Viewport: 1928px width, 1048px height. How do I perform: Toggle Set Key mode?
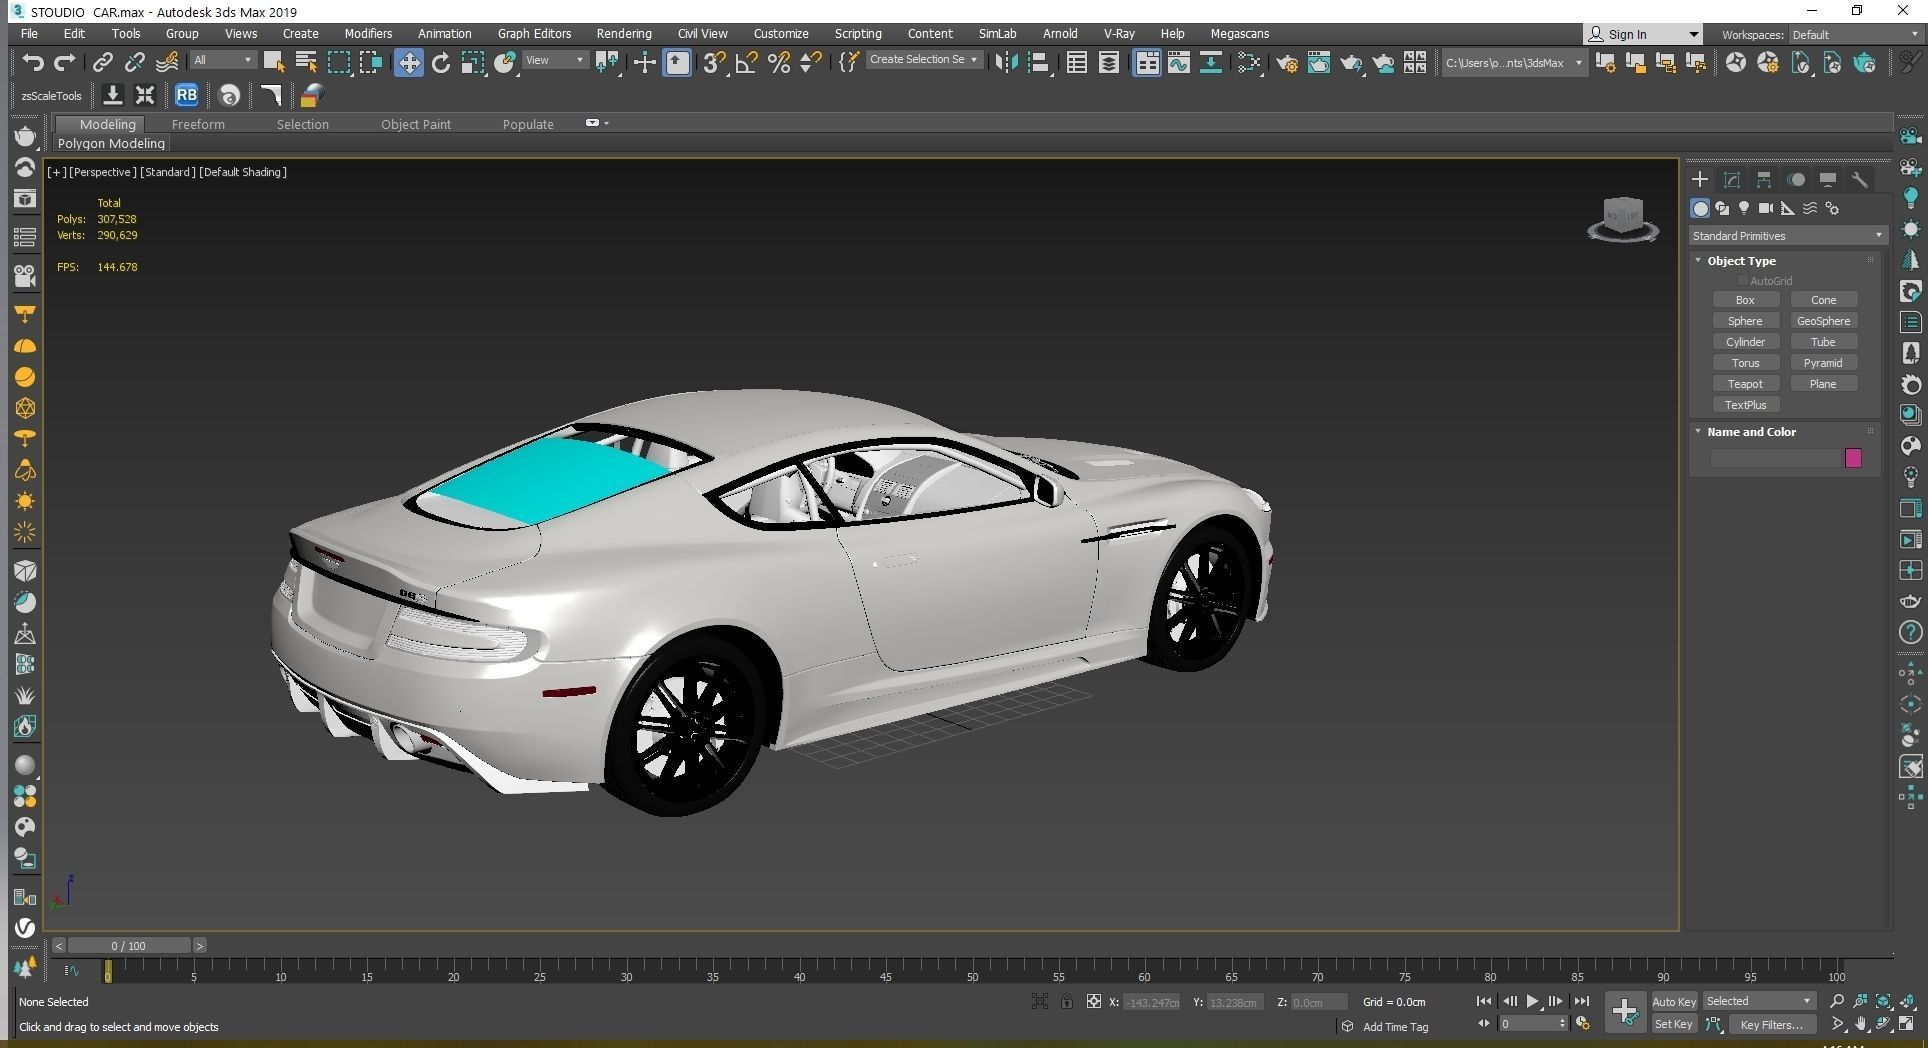[x=1673, y=1025]
